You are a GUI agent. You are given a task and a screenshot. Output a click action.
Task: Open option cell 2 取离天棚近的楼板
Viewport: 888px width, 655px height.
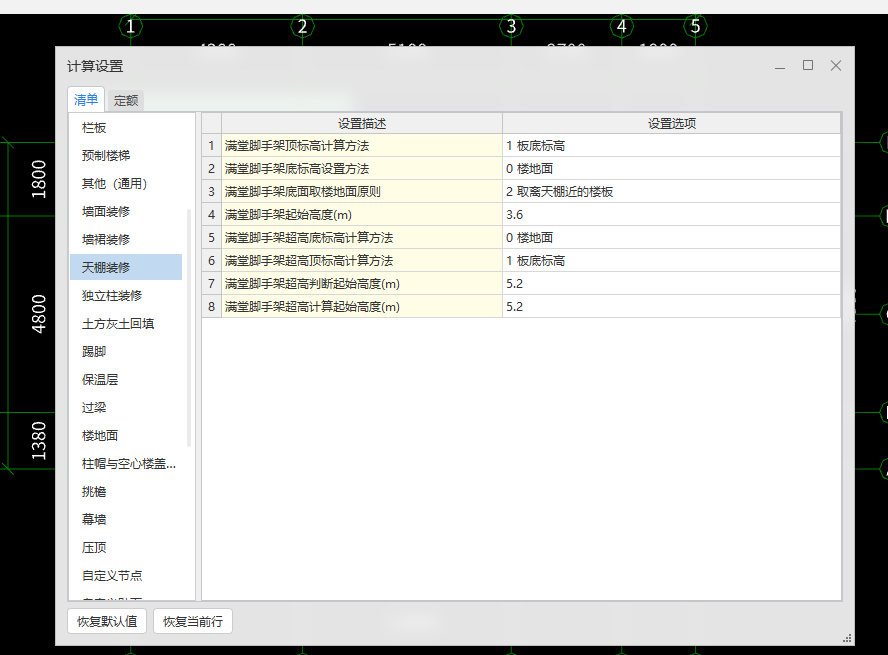click(671, 192)
